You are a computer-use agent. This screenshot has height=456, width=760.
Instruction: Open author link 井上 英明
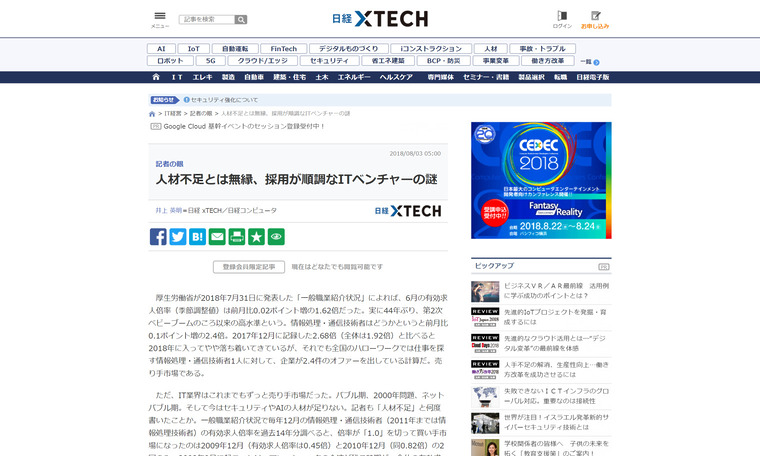[x=168, y=211]
